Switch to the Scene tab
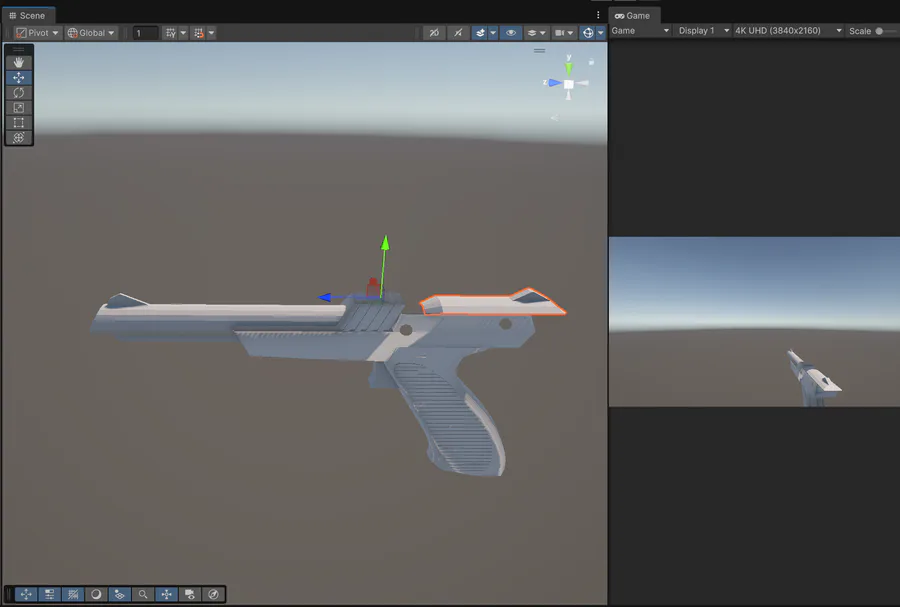 (x=27, y=15)
